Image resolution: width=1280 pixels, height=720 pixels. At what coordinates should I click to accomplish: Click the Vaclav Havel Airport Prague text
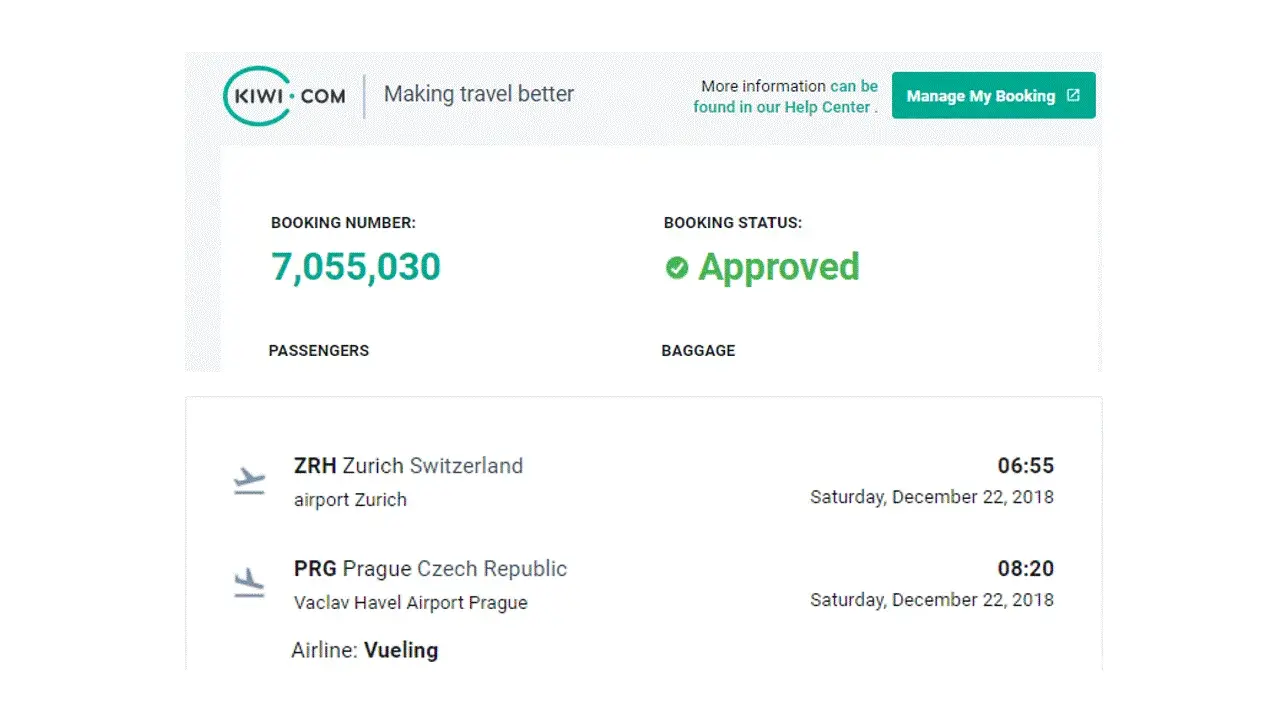(x=410, y=603)
